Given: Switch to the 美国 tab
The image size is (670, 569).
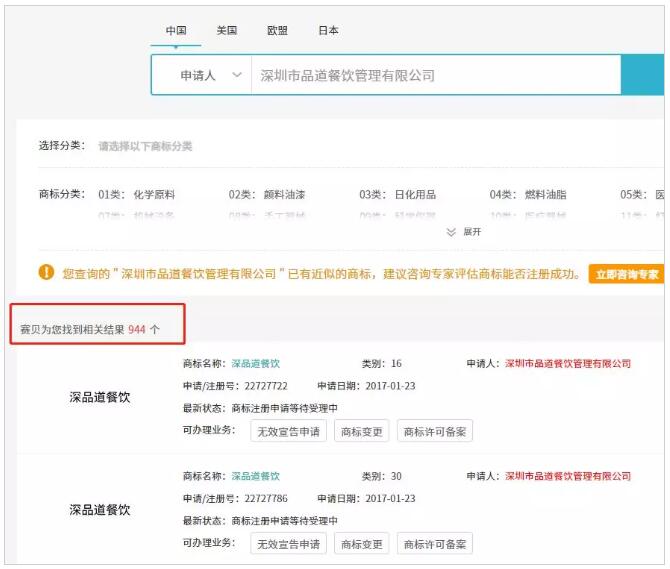Looking at the screenshot, I should click(227, 31).
